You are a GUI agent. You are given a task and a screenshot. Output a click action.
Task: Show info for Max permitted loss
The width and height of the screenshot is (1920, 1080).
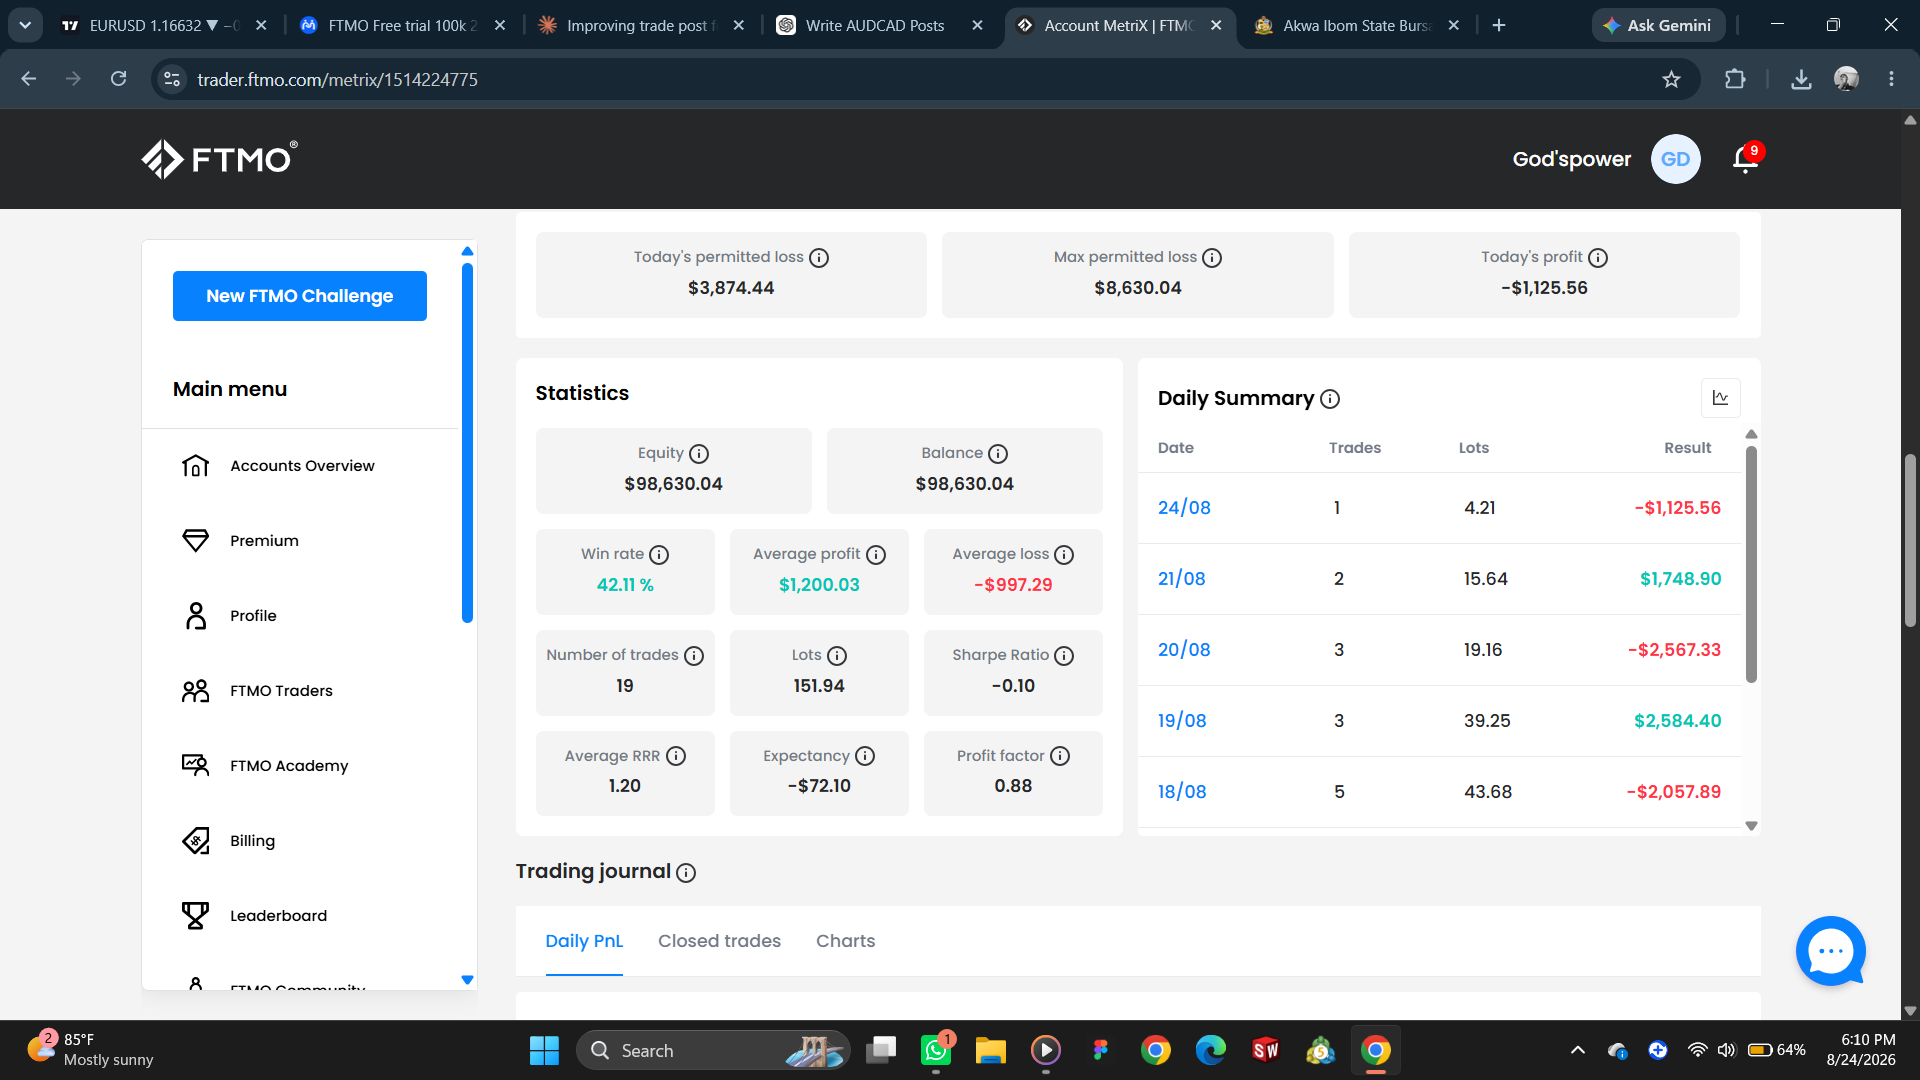point(1212,258)
